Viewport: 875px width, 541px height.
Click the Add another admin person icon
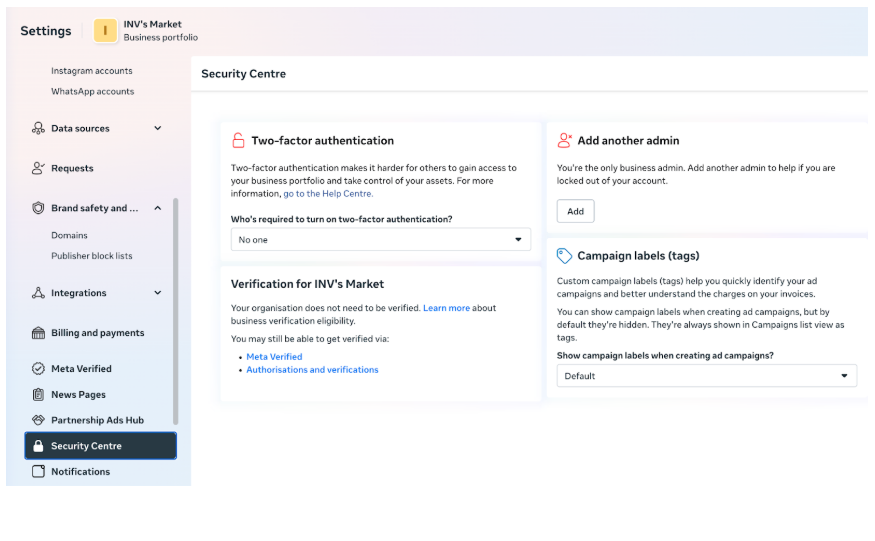click(x=565, y=141)
